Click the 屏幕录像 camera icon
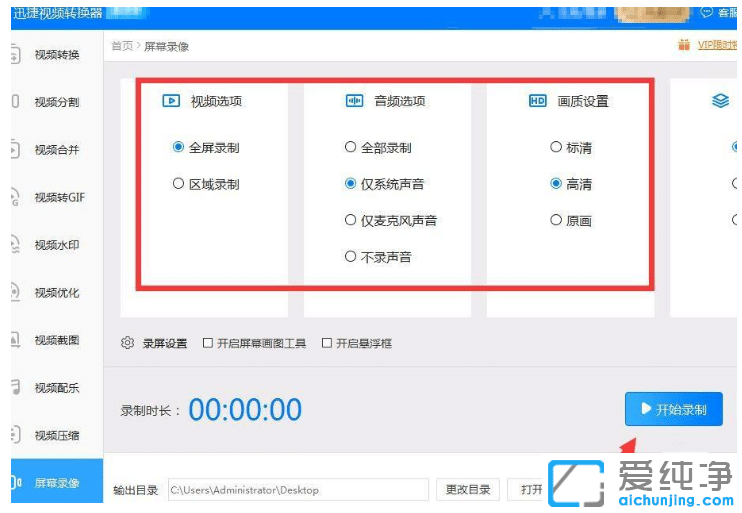The width and height of the screenshot is (742, 513). 16,482
